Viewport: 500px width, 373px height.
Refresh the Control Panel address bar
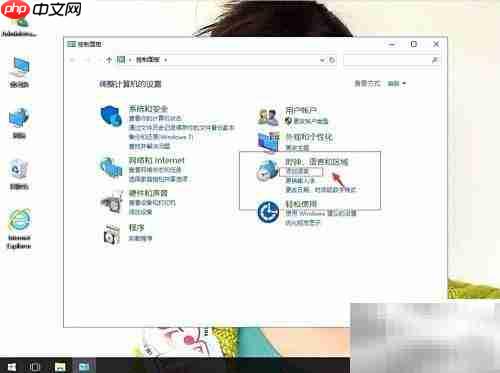[x=332, y=60]
